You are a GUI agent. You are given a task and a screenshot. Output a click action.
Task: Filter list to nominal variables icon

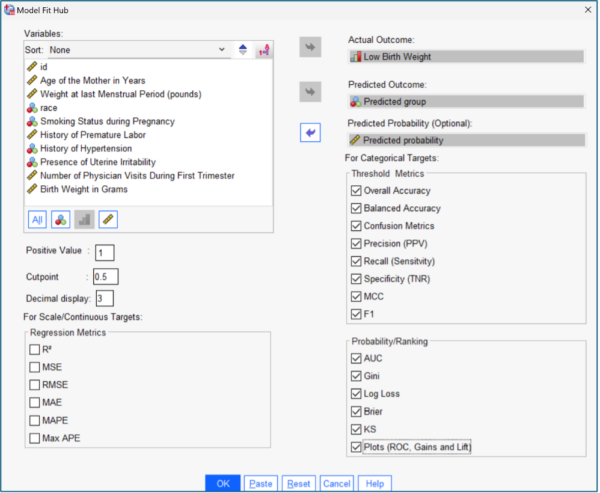point(60,220)
